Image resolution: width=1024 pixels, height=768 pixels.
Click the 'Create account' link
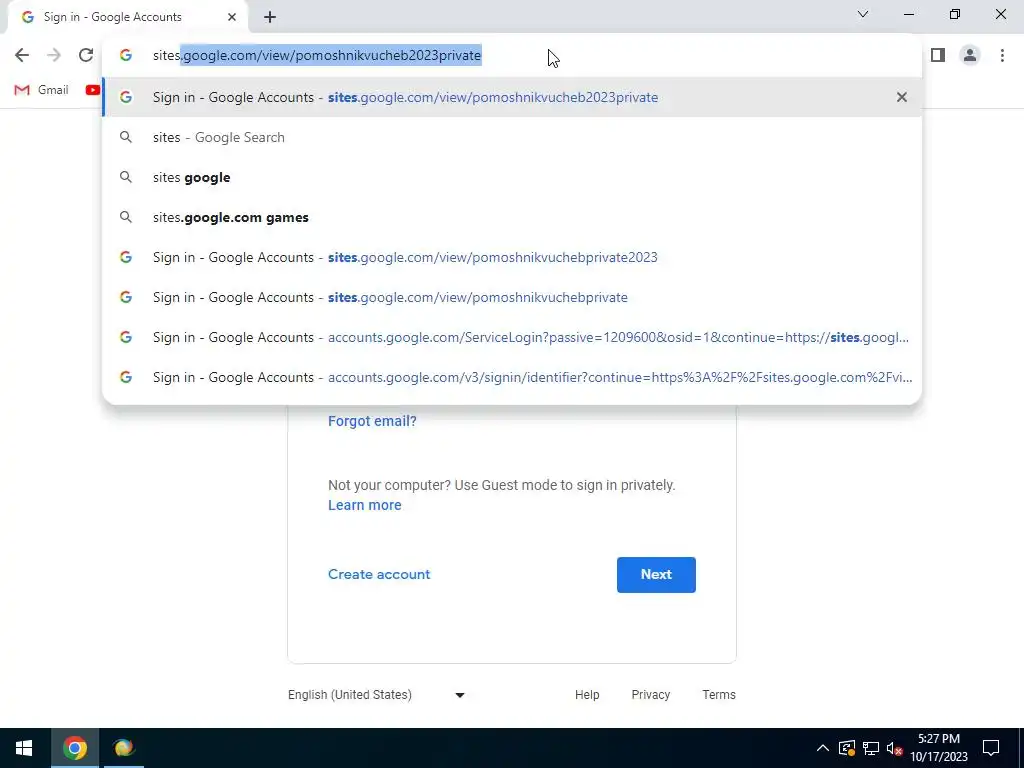pyautogui.click(x=379, y=575)
